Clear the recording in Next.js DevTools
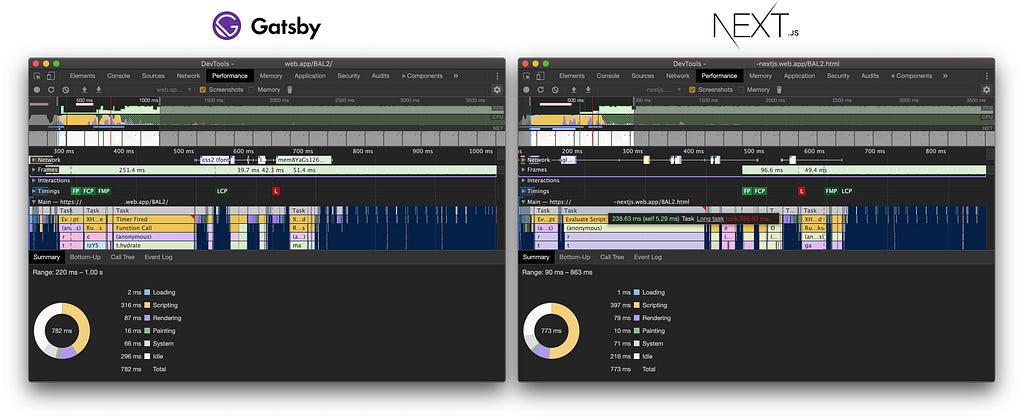This screenshot has width=1024, height=420. click(x=555, y=89)
